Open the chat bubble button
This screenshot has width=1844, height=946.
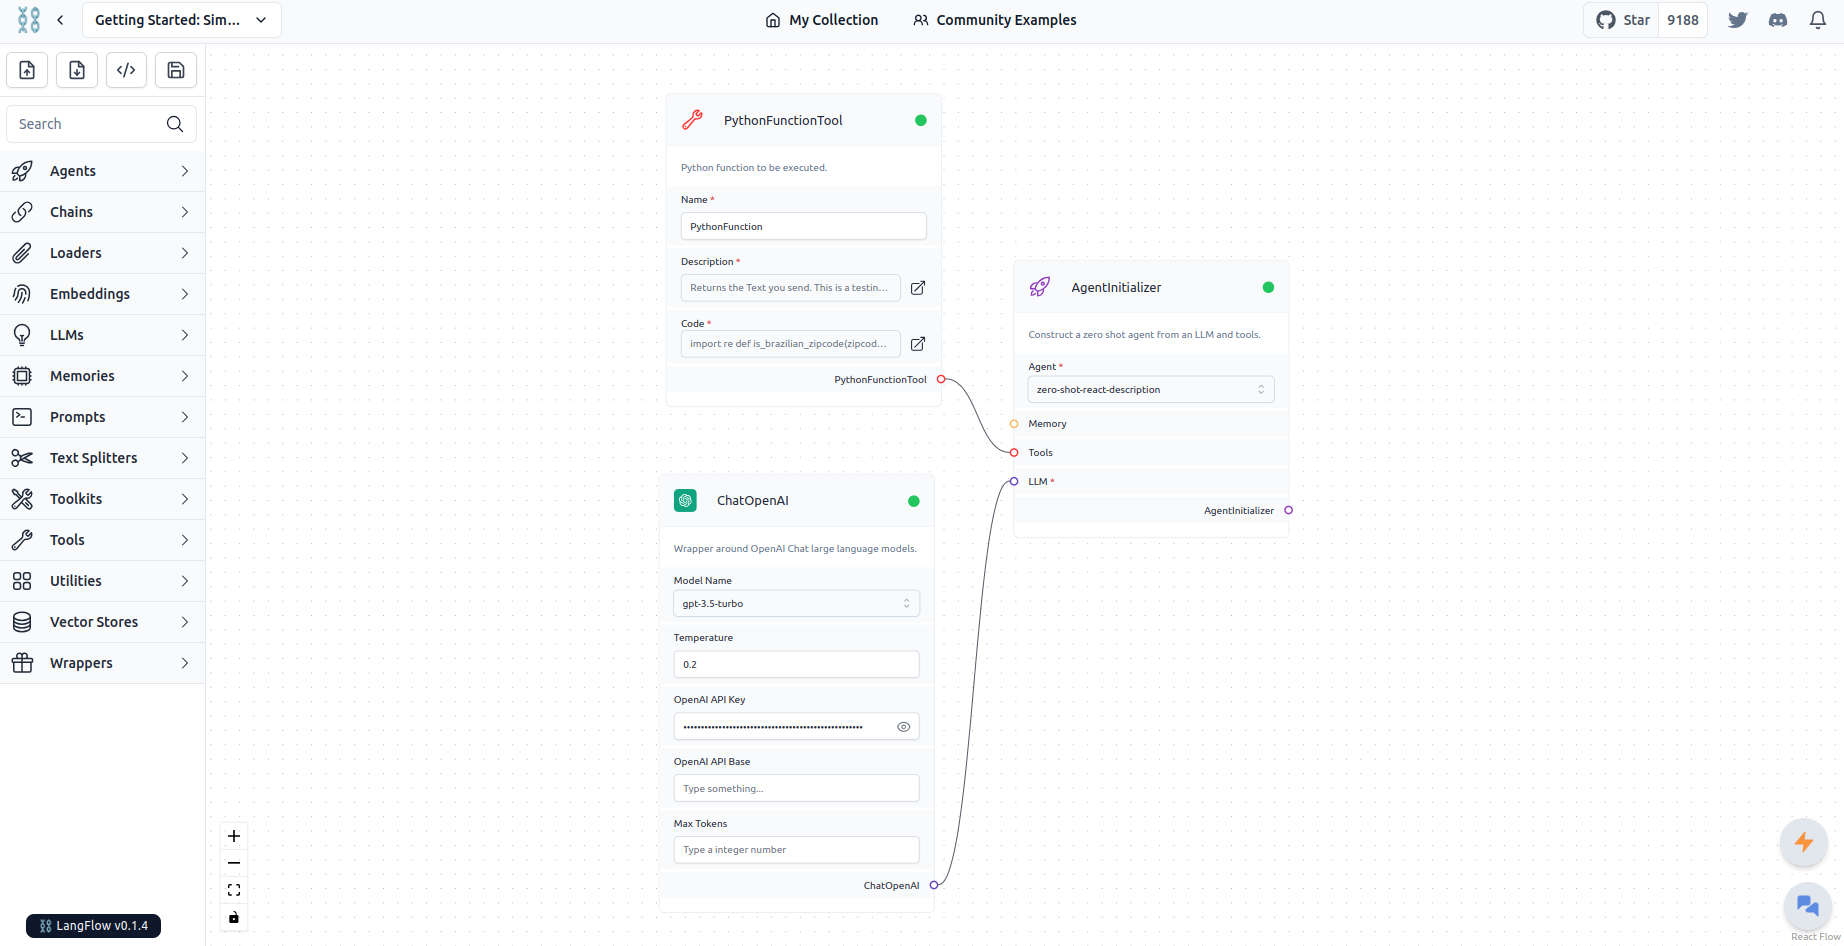pos(1807,906)
